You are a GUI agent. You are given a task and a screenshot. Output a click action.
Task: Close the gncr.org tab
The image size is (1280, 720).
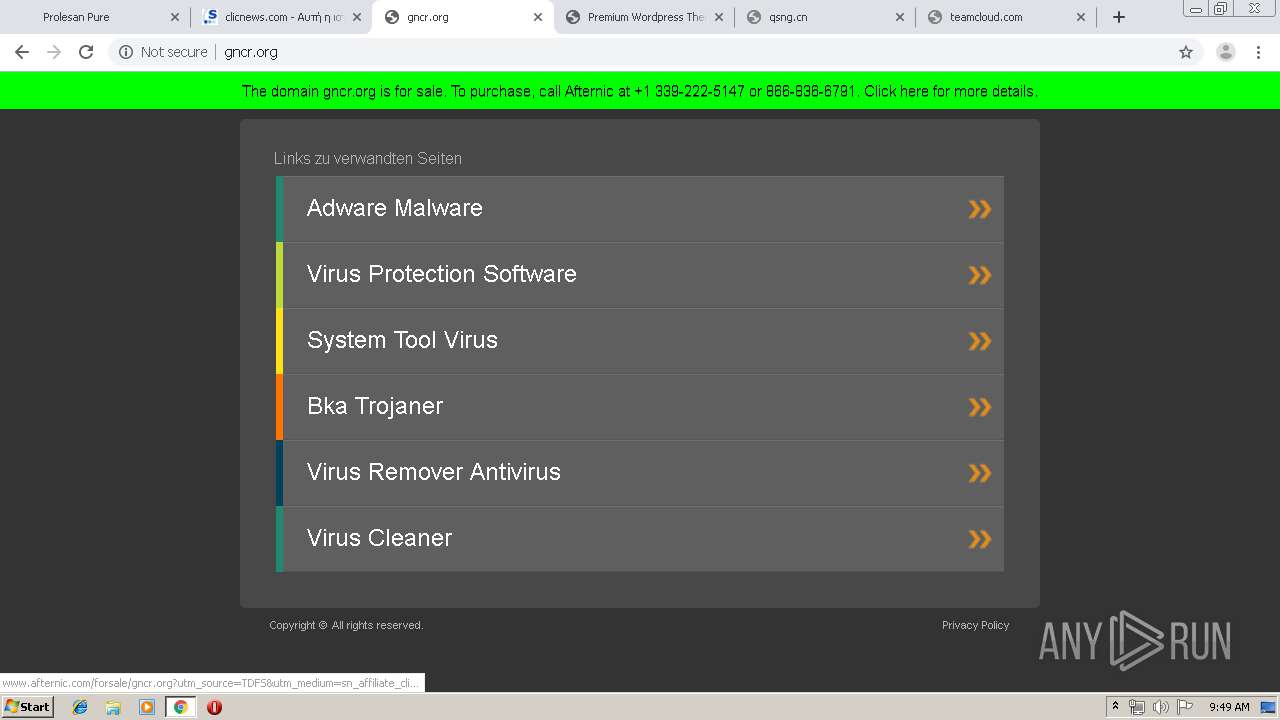coord(538,17)
